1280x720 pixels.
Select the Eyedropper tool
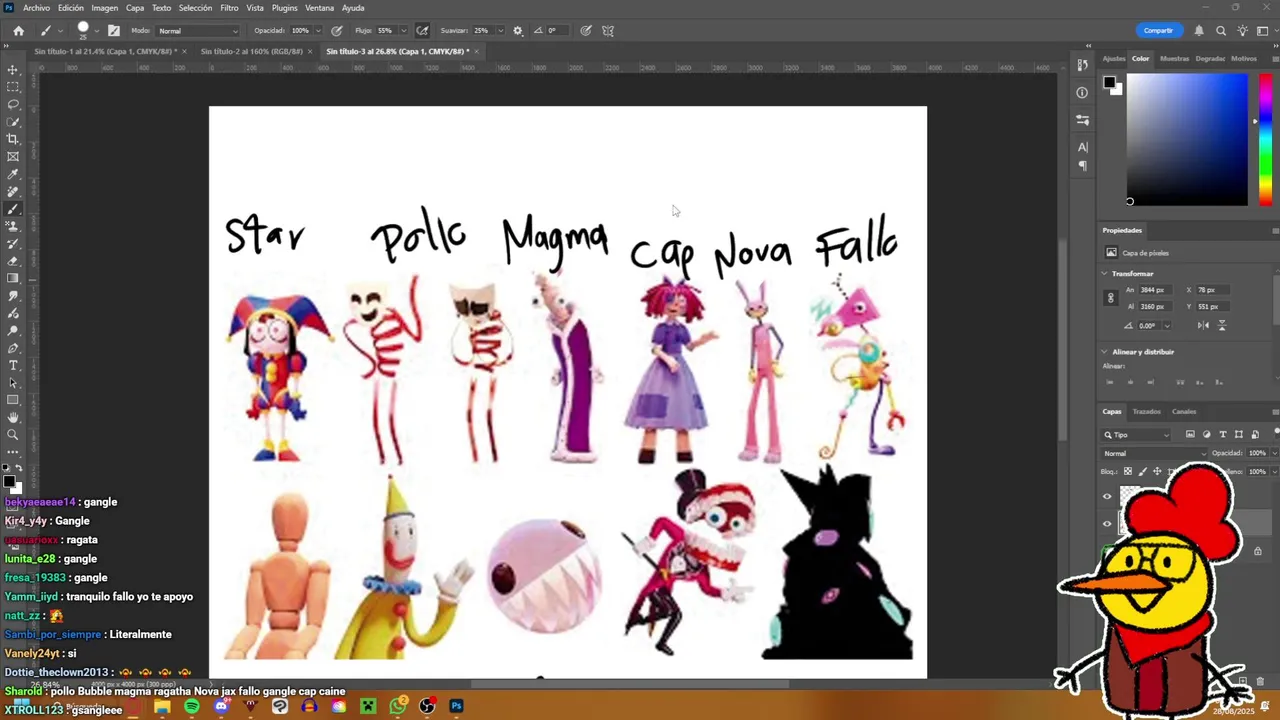[x=13, y=174]
